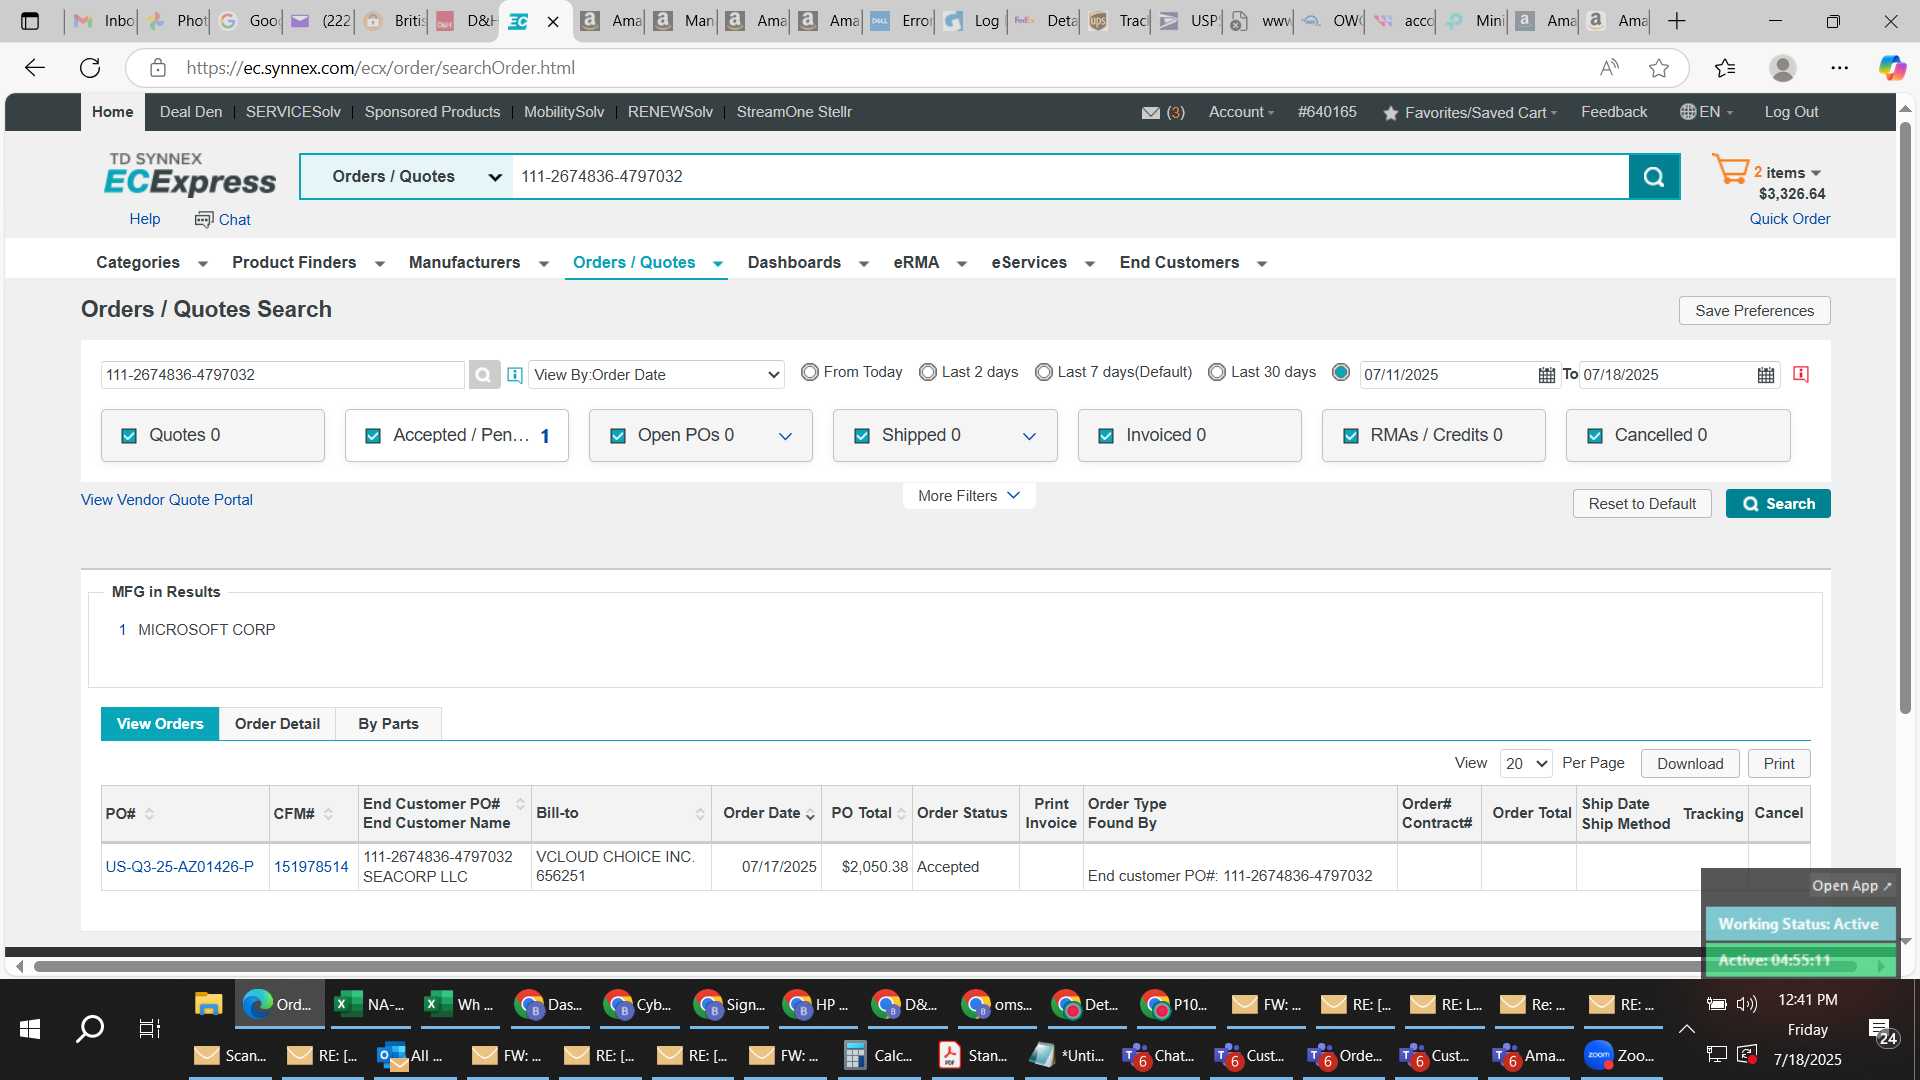This screenshot has height=1080, width=1920.
Task: Toggle the Cancelled checkbox
Action: tap(1595, 436)
